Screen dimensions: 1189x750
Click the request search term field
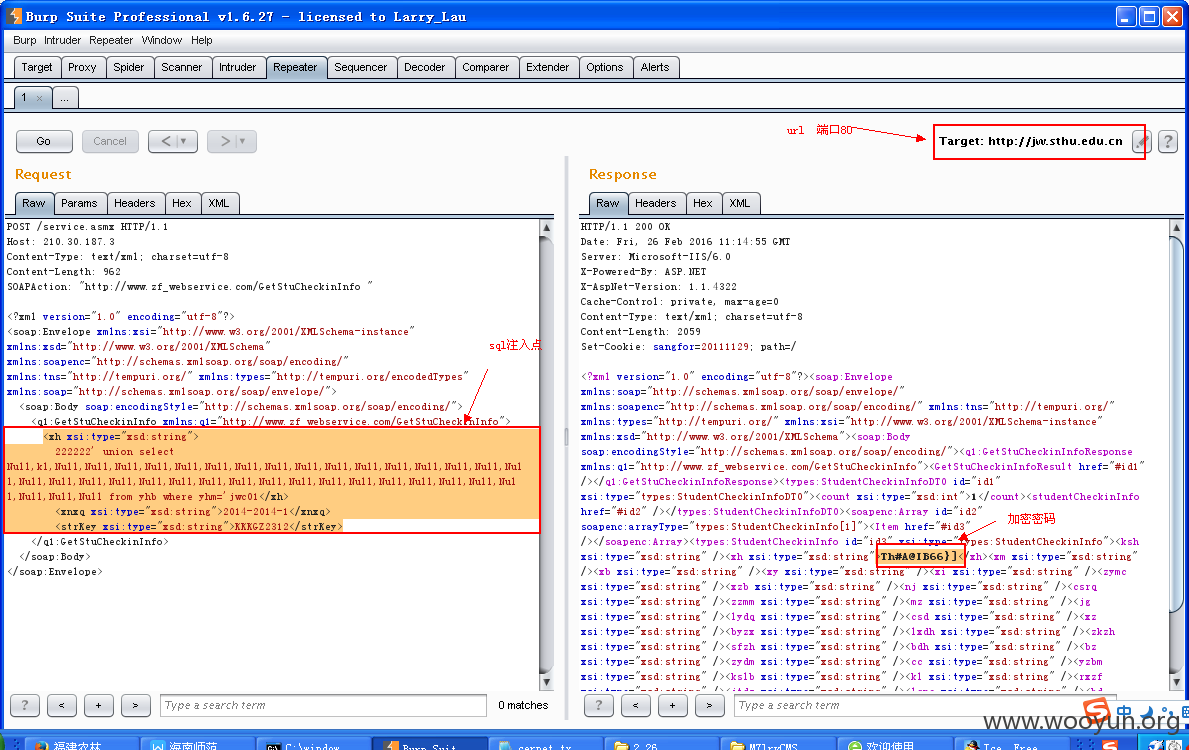pyautogui.click(x=323, y=705)
